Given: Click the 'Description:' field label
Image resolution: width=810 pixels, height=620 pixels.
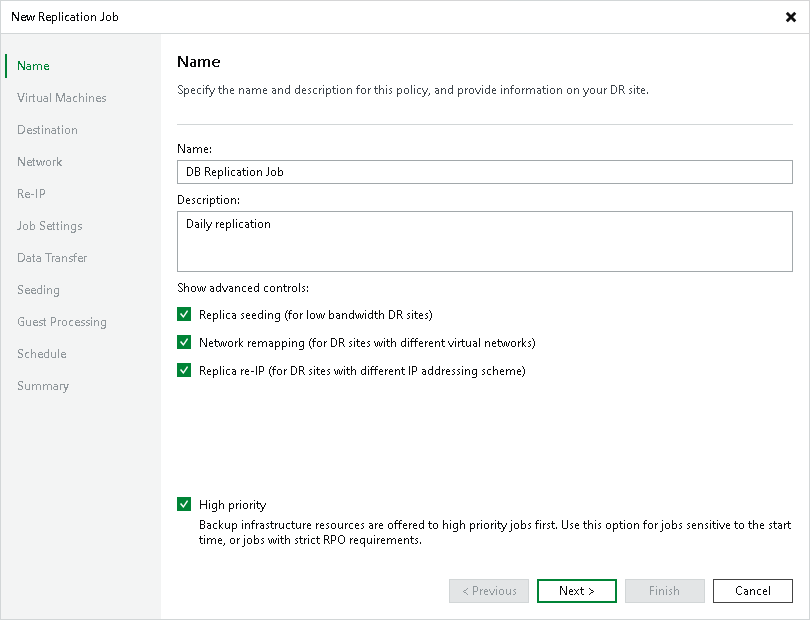Looking at the screenshot, I should click(x=208, y=200).
